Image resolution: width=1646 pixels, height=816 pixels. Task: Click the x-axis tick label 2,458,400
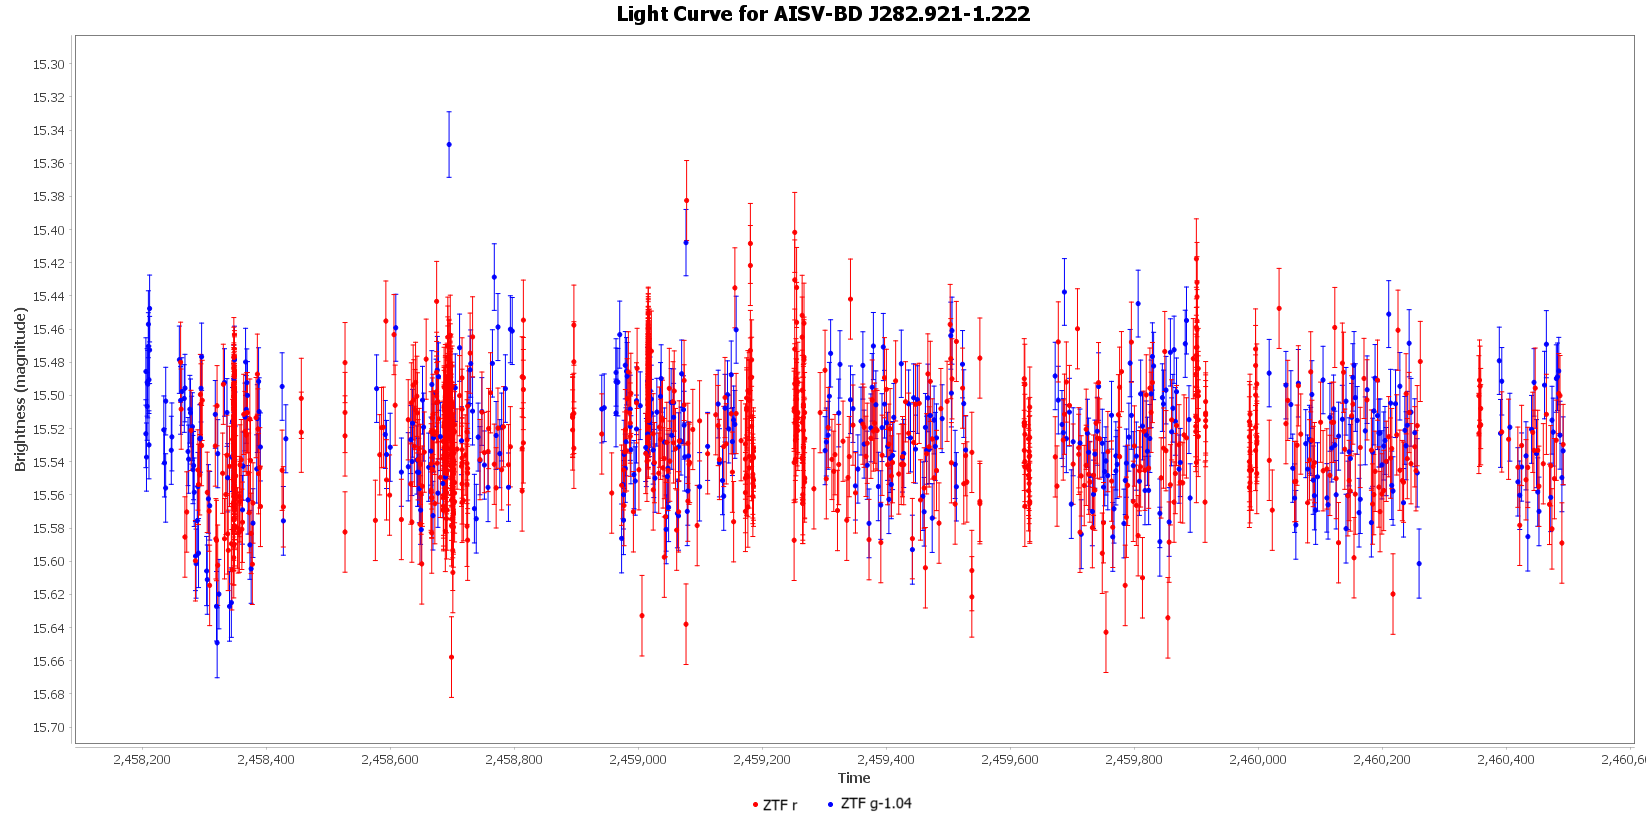(x=266, y=760)
